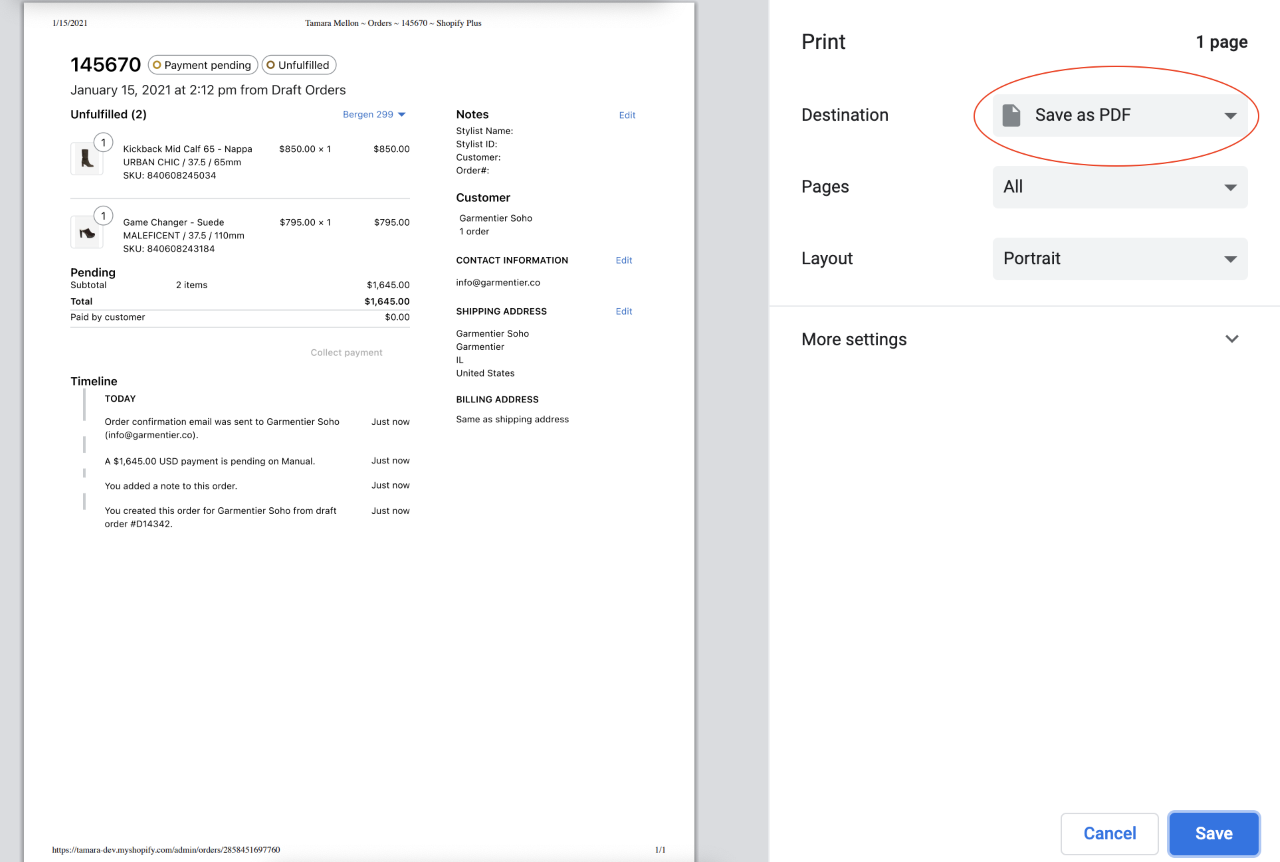The width and height of the screenshot is (1280, 862).
Task: Click the Unfulfilled status badge
Action: click(x=299, y=65)
